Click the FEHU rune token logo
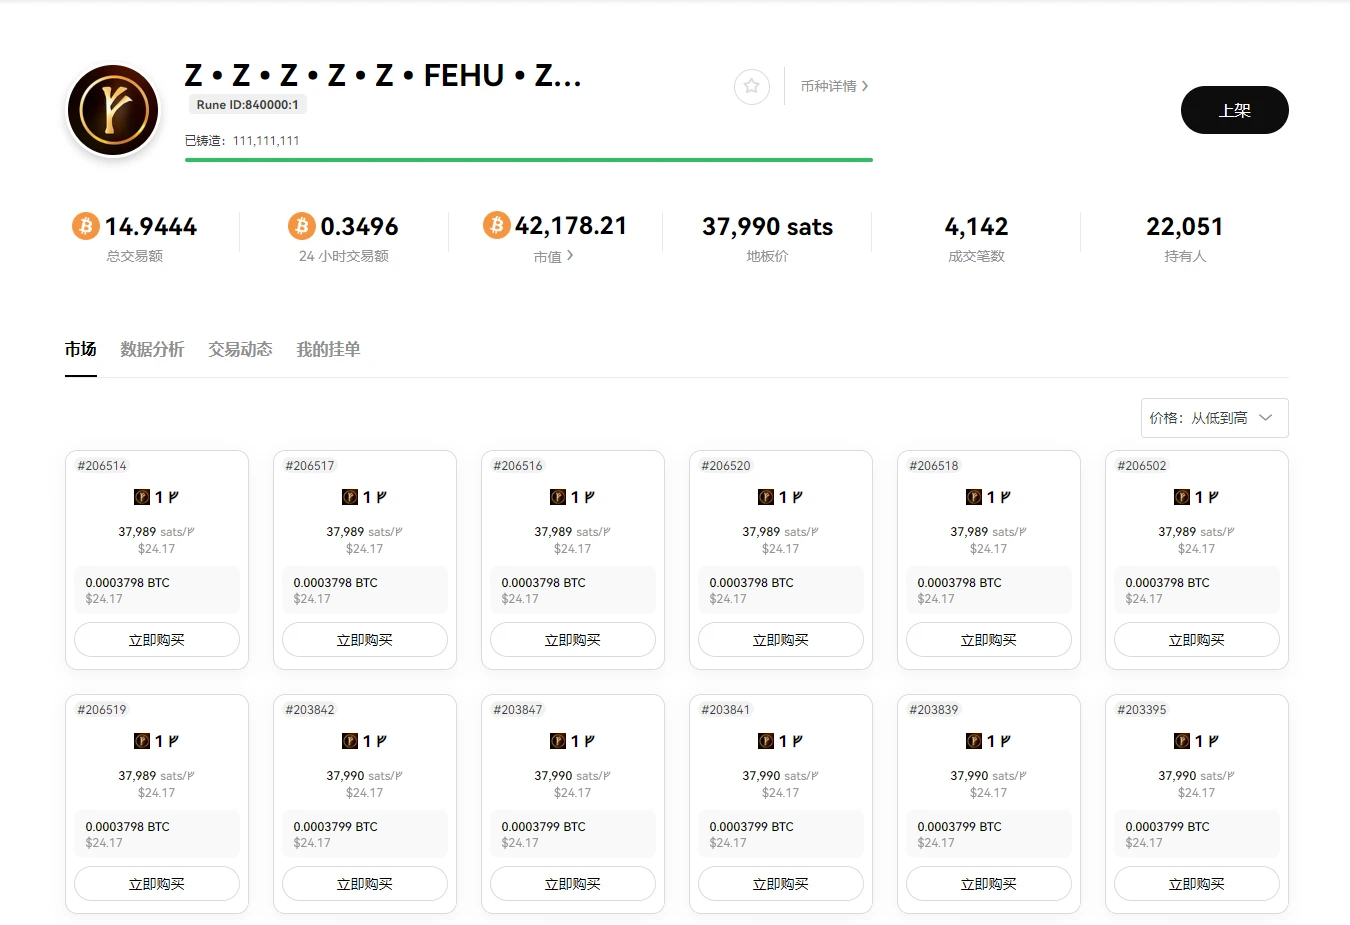Image resolution: width=1350 pixels, height=925 pixels. pos(113,109)
